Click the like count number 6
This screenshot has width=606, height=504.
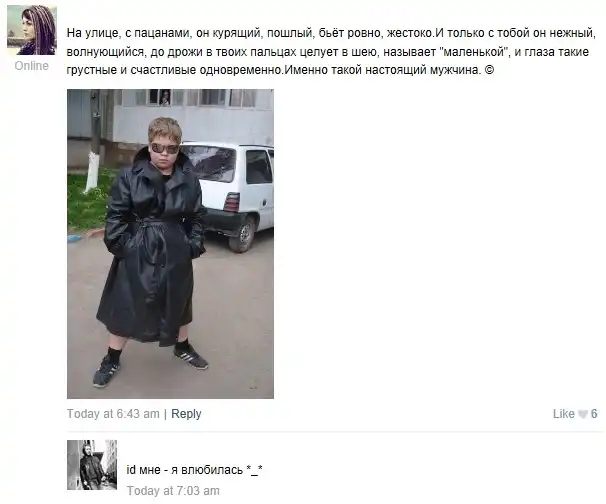coord(594,414)
